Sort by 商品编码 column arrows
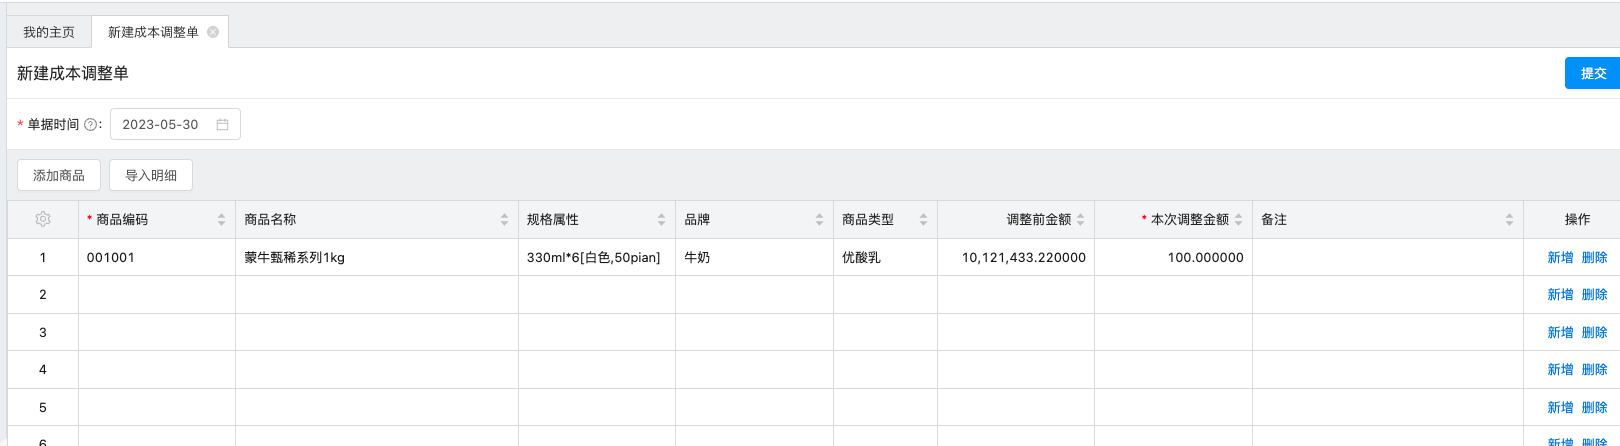The image size is (1620, 446). point(221,219)
